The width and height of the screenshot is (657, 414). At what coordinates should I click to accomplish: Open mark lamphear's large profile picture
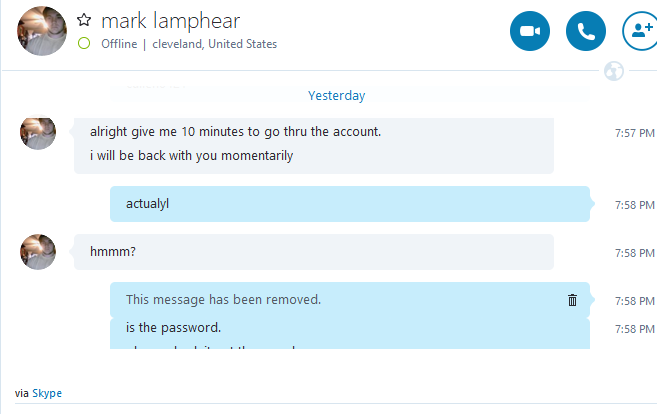point(41,31)
